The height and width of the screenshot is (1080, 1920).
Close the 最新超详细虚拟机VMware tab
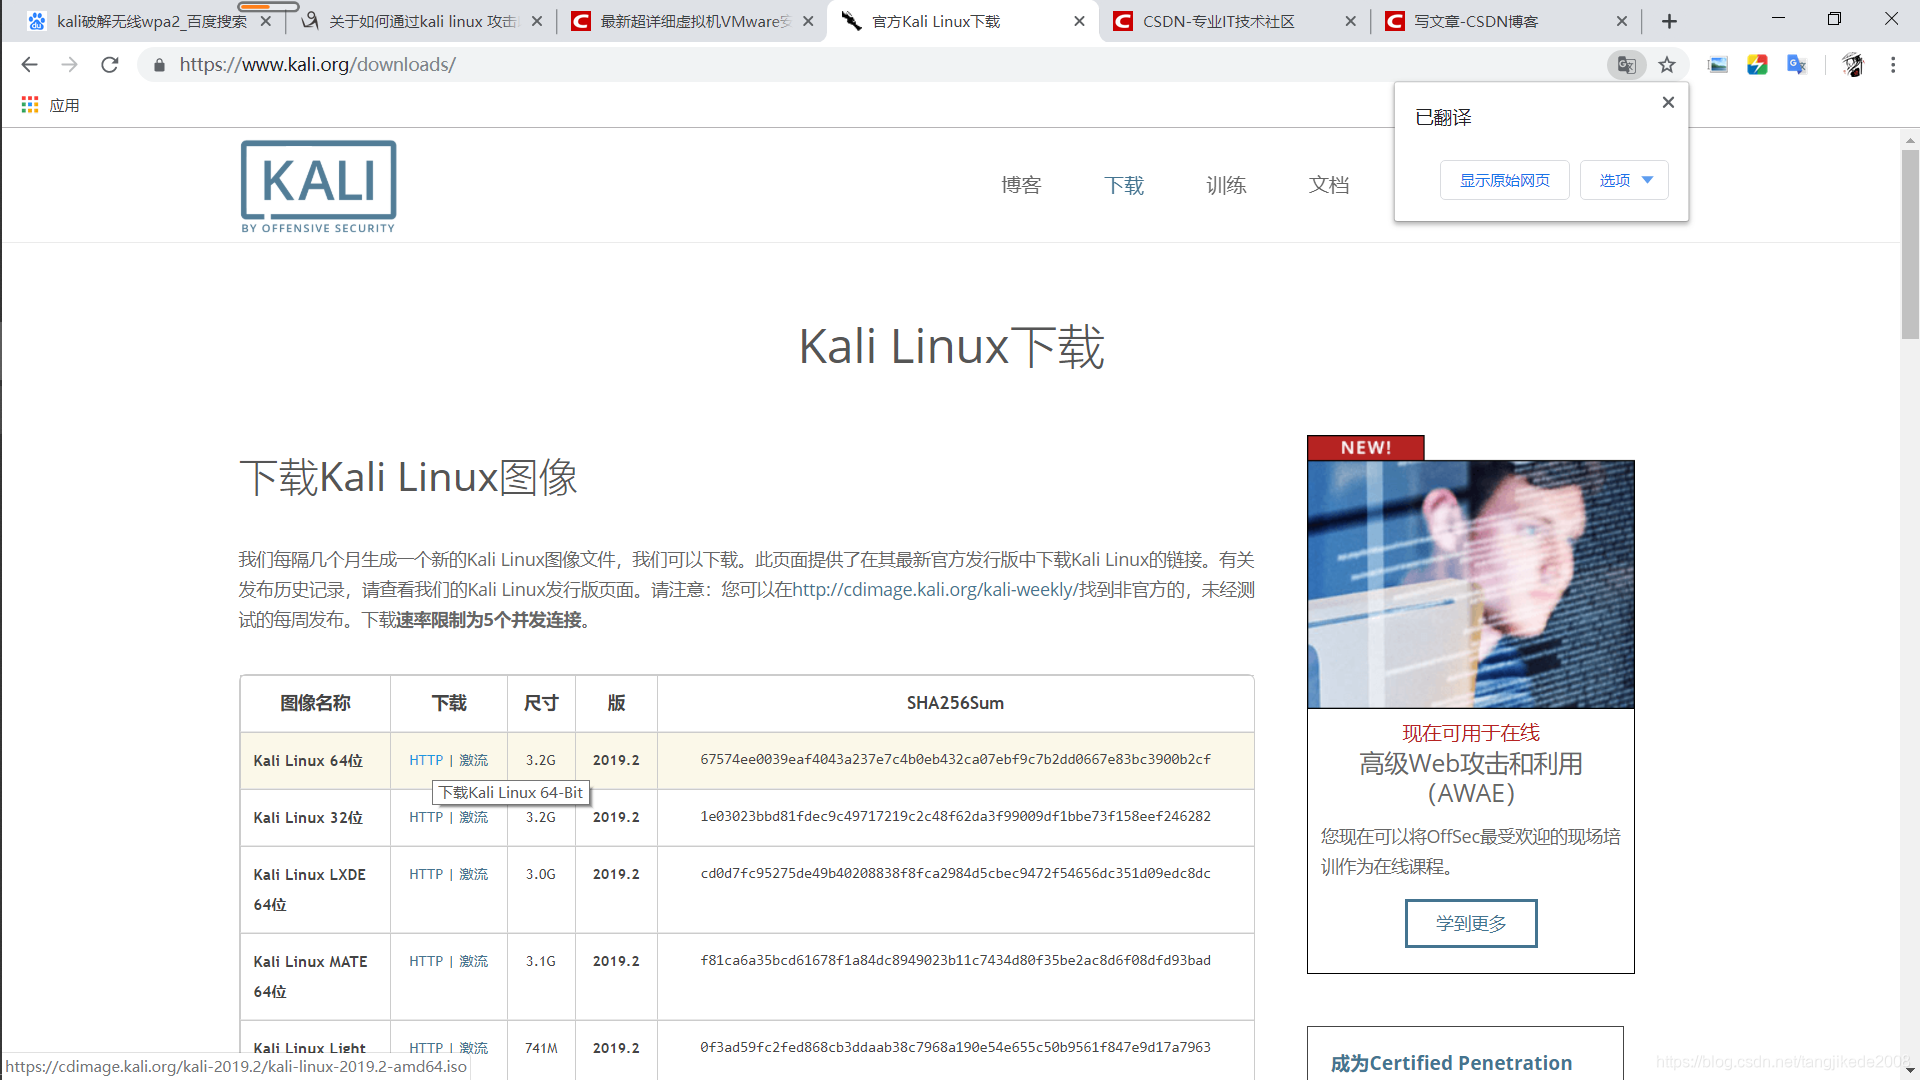pyautogui.click(x=808, y=21)
